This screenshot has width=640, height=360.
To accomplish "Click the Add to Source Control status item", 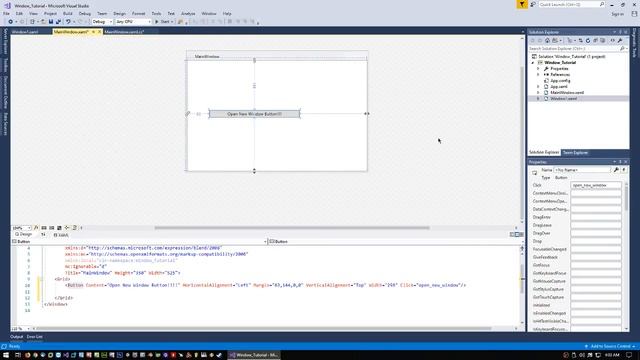I will point(610,346).
